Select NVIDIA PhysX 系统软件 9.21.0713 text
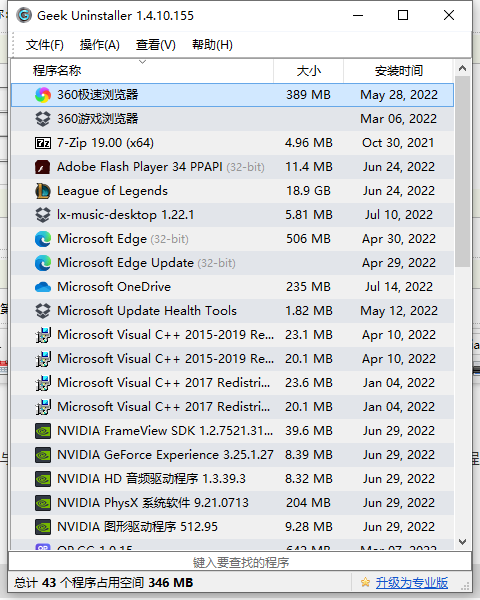Image resolution: width=480 pixels, height=600 pixels. pyautogui.click(x=153, y=503)
